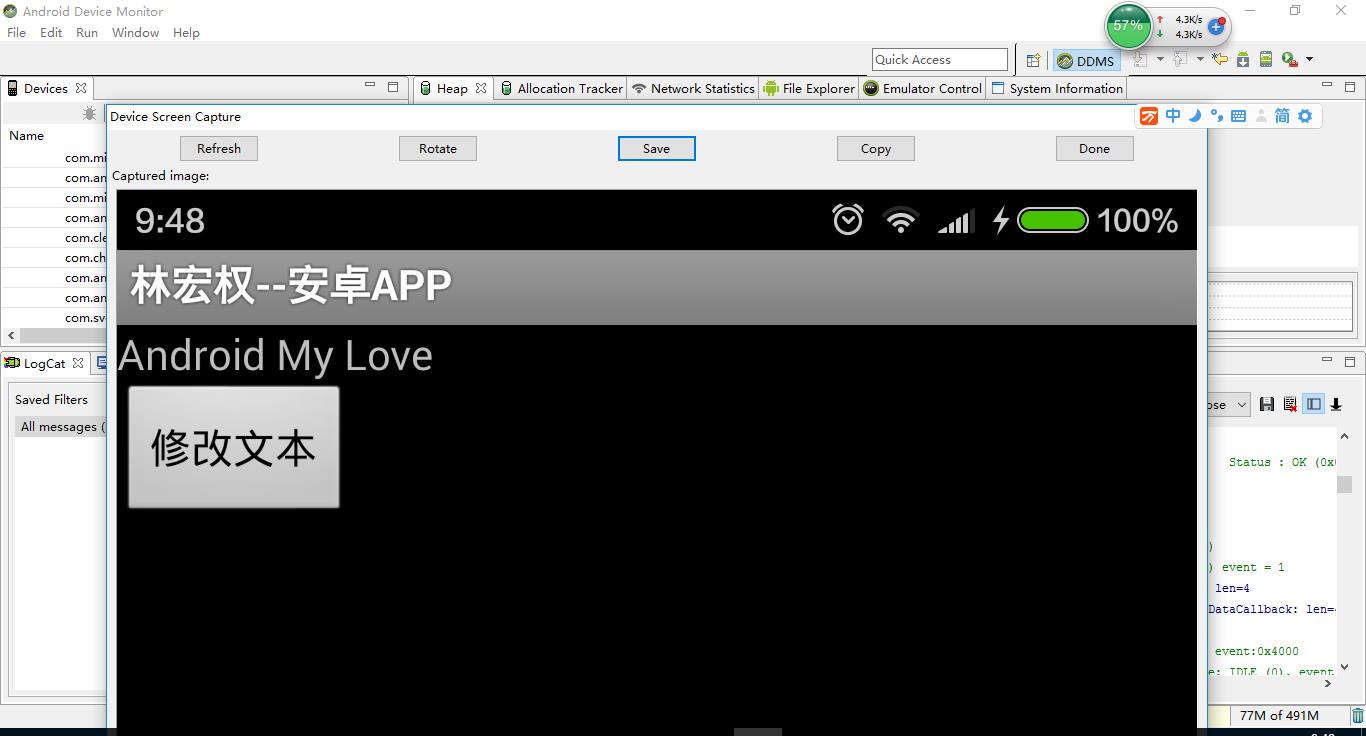Select the com.cle process row
The image size is (1366, 736).
86,237
